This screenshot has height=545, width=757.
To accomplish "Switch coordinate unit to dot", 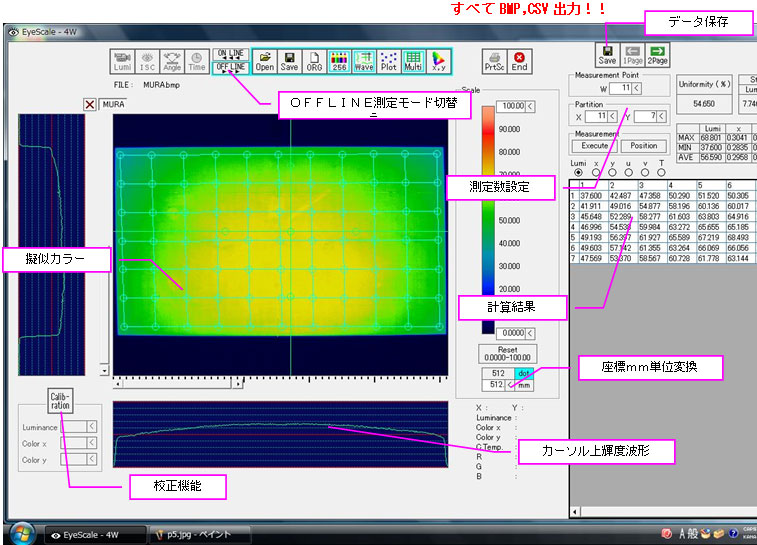I will pos(524,373).
